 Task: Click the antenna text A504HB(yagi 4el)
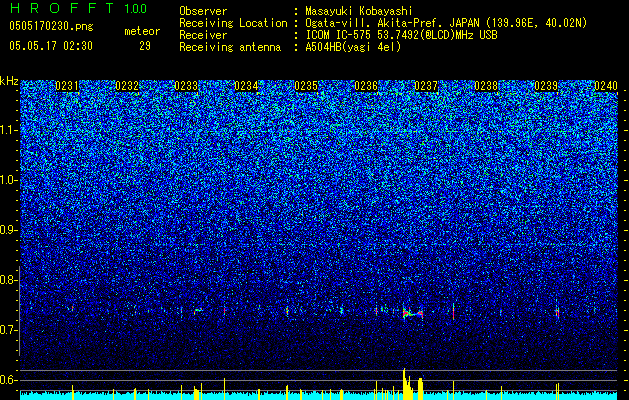point(353,47)
